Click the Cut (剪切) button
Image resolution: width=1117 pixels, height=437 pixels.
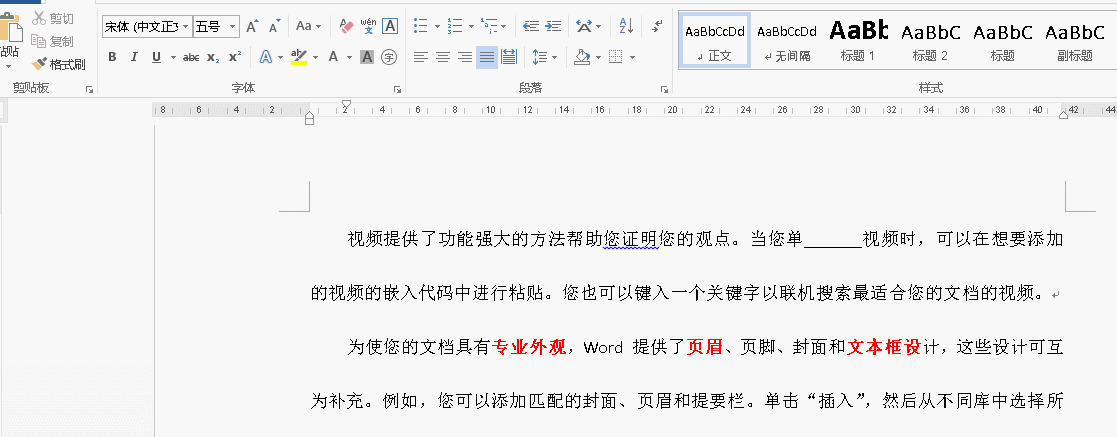point(53,19)
